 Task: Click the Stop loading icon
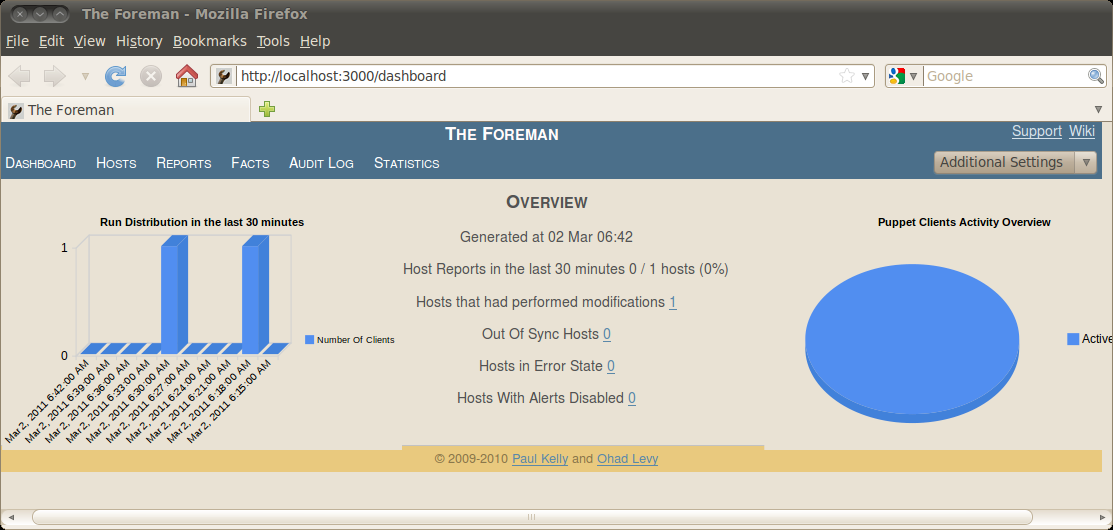coord(150,76)
